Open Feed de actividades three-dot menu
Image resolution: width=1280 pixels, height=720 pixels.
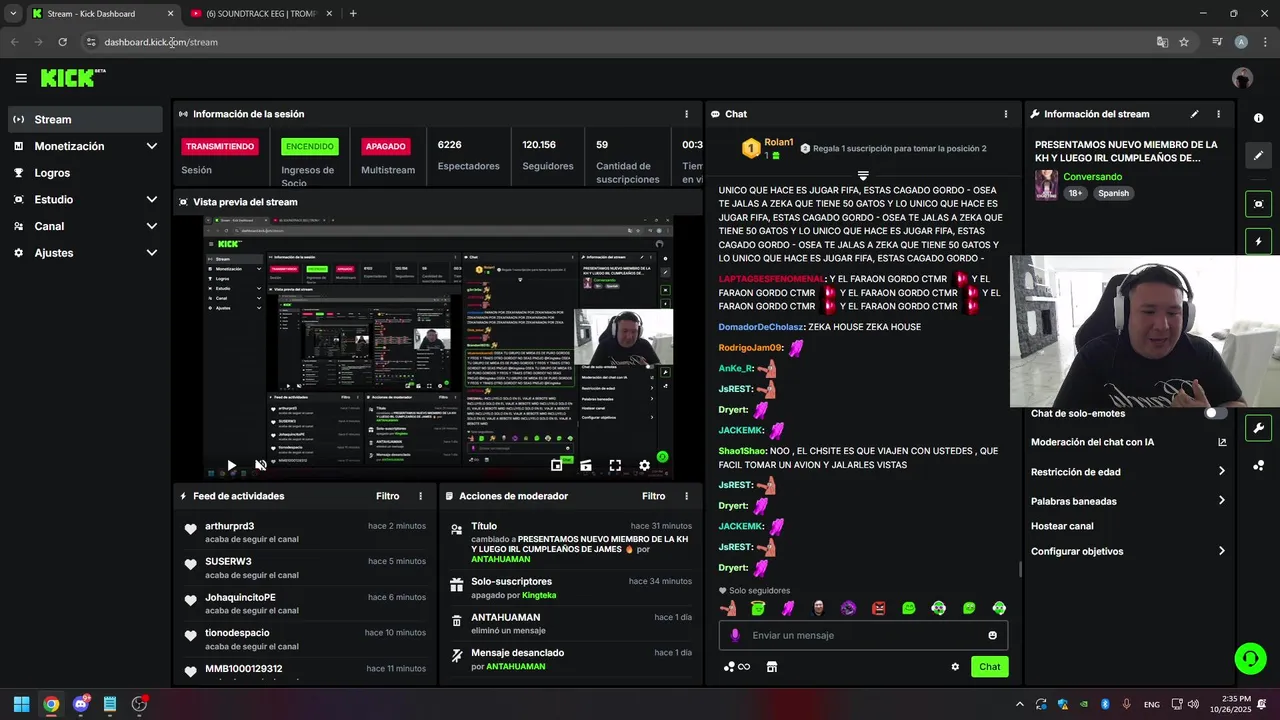tap(421, 496)
